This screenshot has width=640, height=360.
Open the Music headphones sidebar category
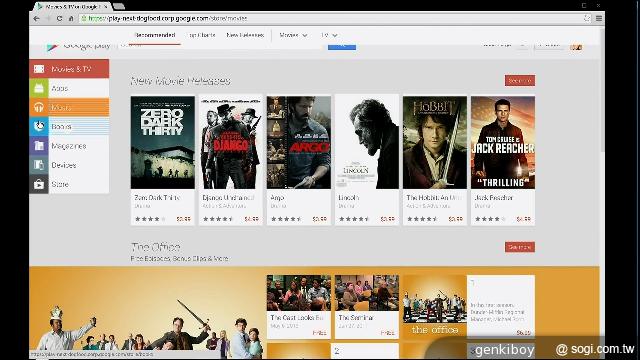point(69,107)
